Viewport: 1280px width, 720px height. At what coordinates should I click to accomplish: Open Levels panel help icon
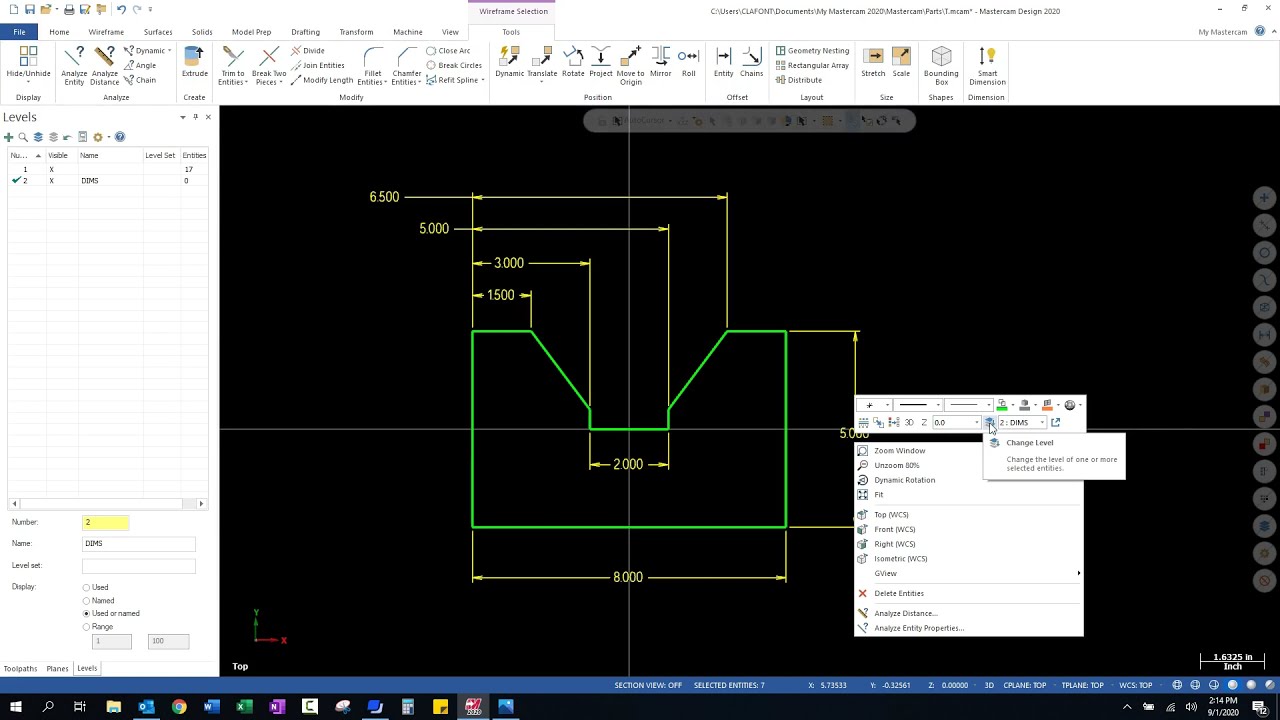(x=119, y=137)
